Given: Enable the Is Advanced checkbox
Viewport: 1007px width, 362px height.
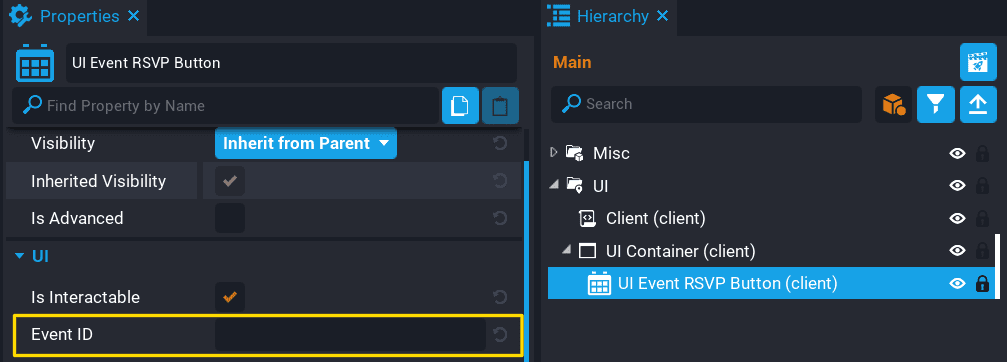Looking at the screenshot, I should pos(230,218).
